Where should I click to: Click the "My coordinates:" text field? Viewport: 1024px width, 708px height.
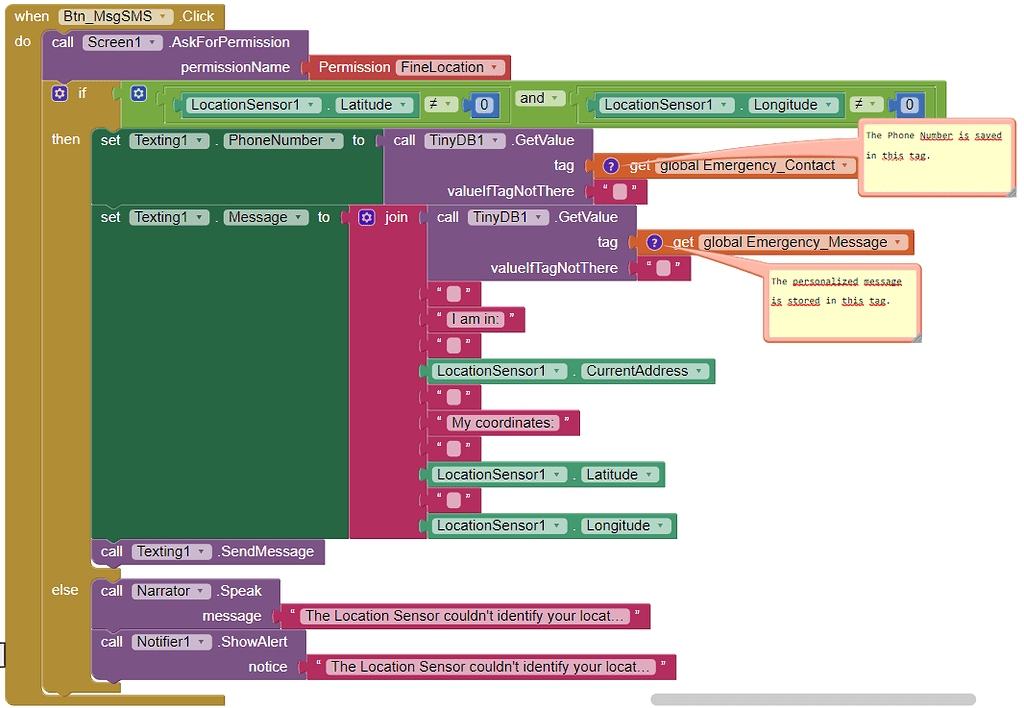[503, 423]
